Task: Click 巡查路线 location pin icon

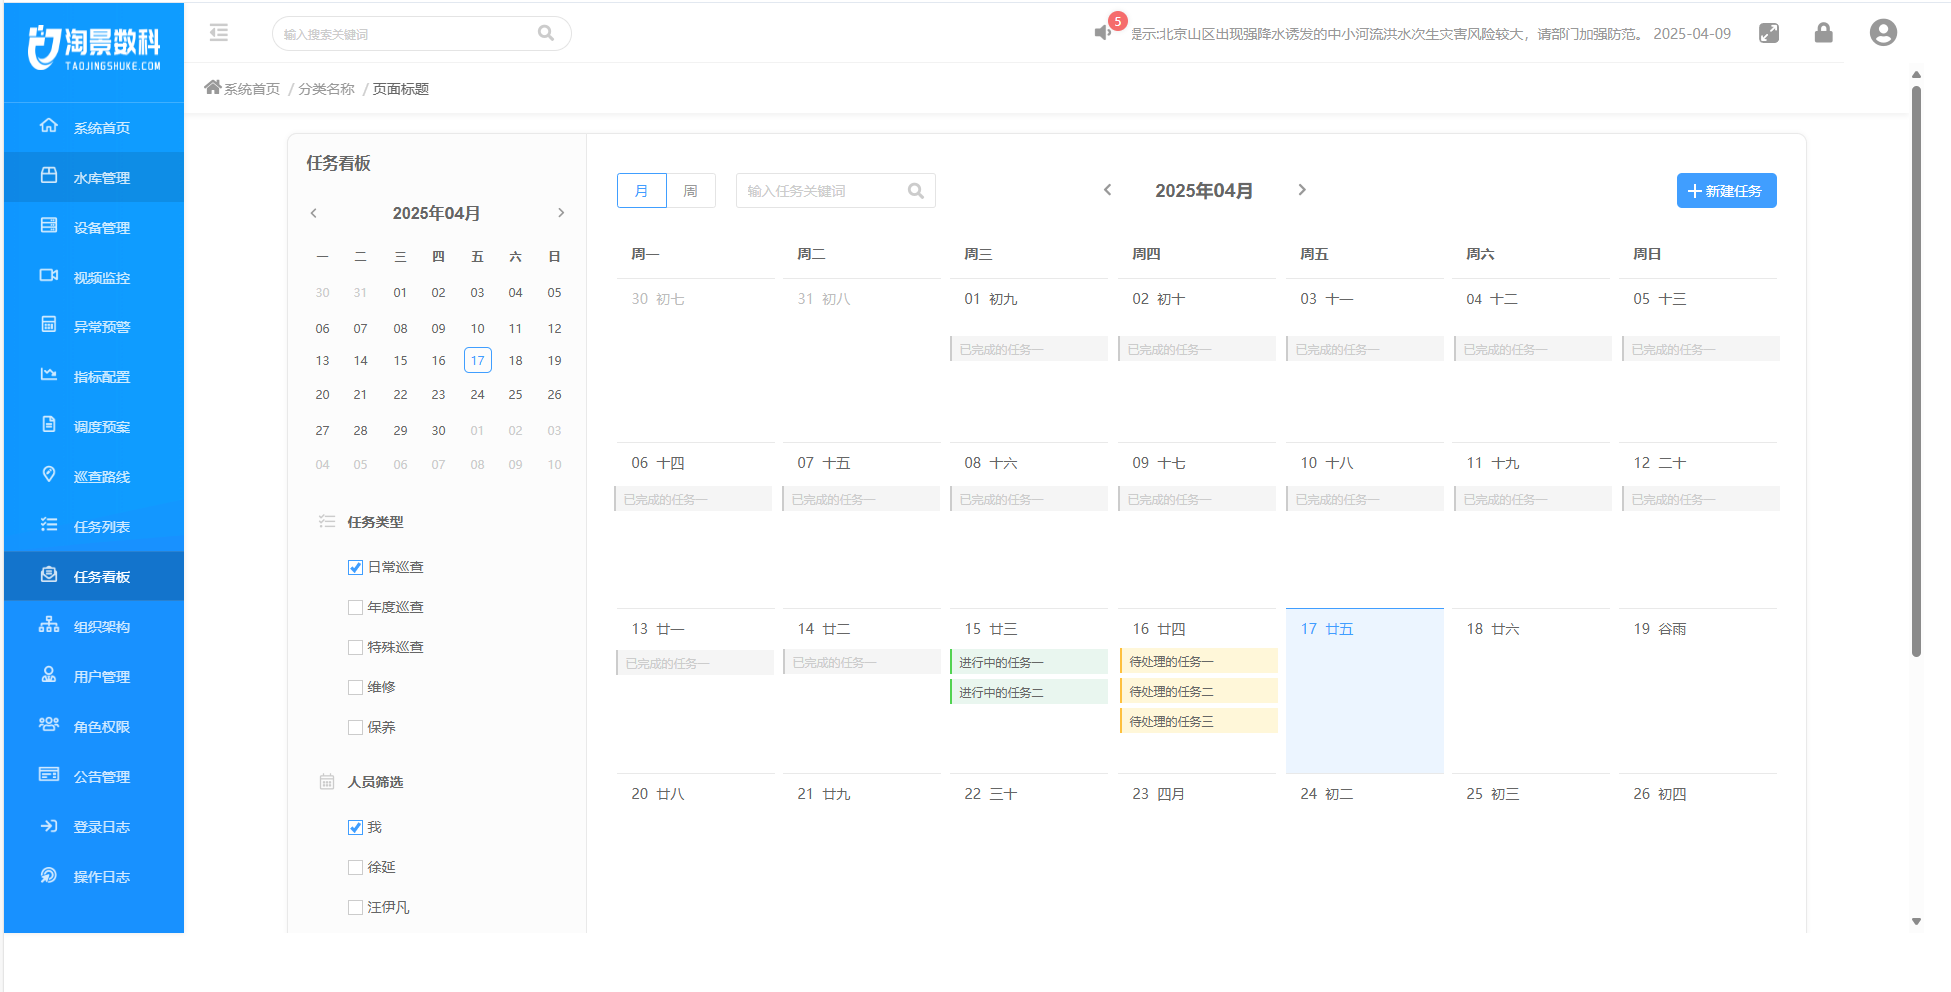Action: (48, 475)
